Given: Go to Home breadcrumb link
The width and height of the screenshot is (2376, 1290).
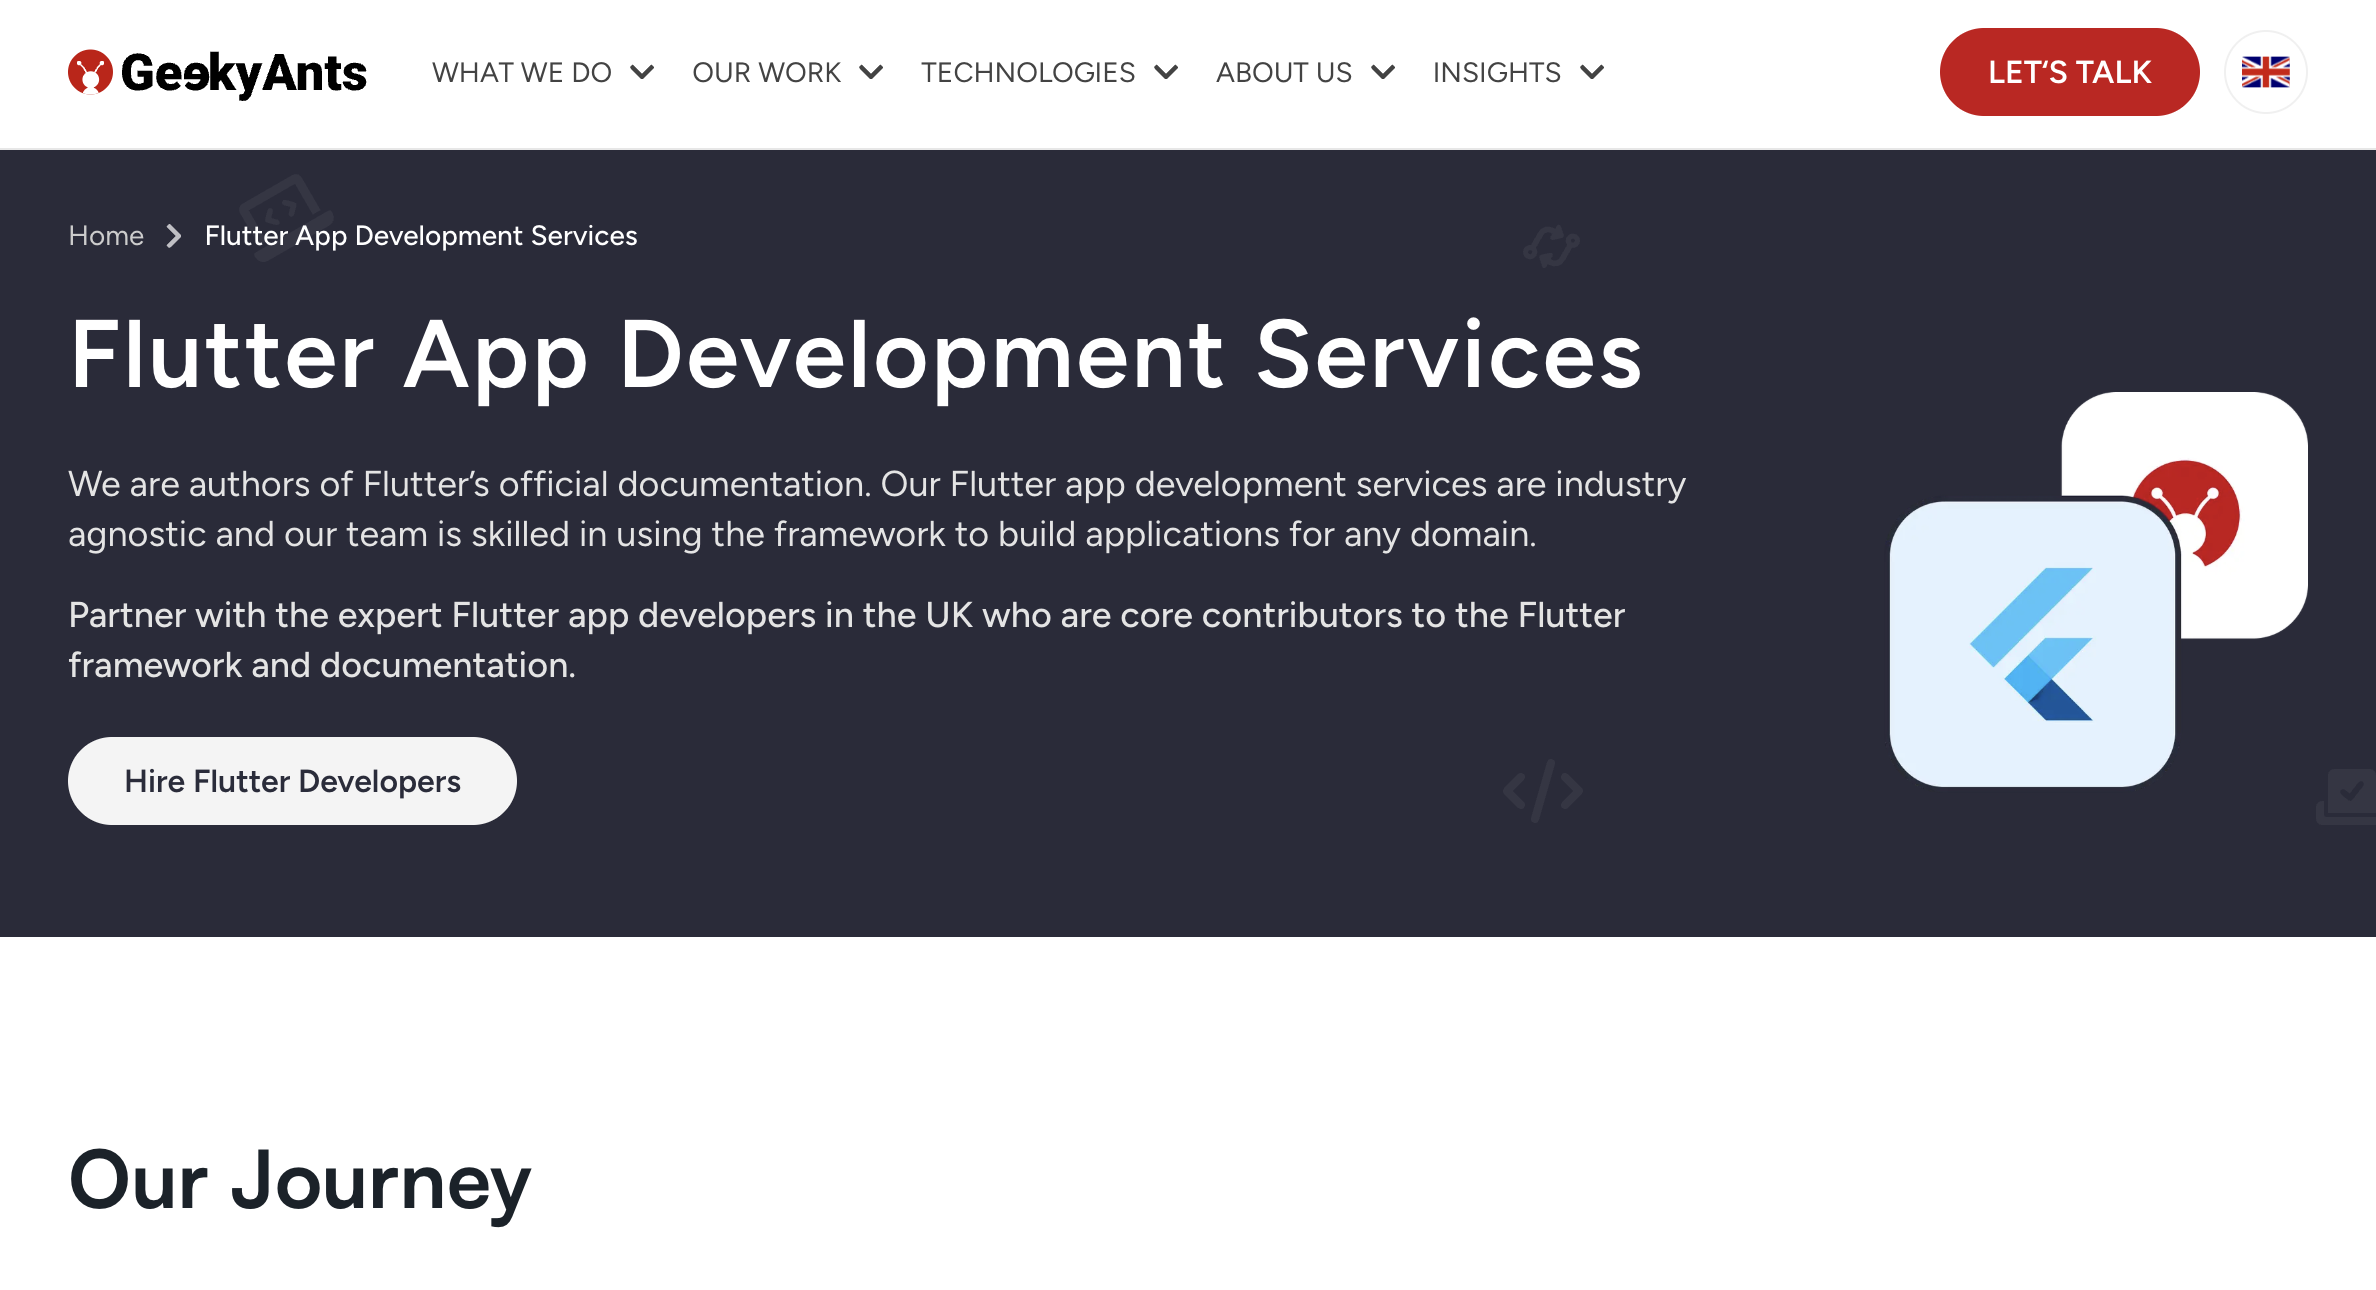Looking at the screenshot, I should click(106, 236).
